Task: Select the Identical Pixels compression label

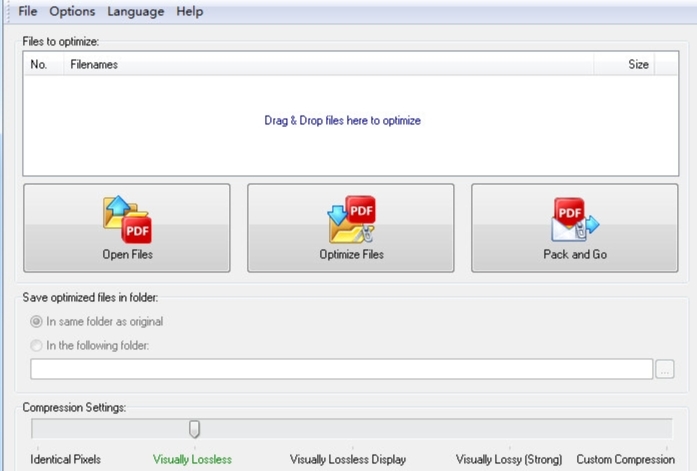Action: point(65,459)
